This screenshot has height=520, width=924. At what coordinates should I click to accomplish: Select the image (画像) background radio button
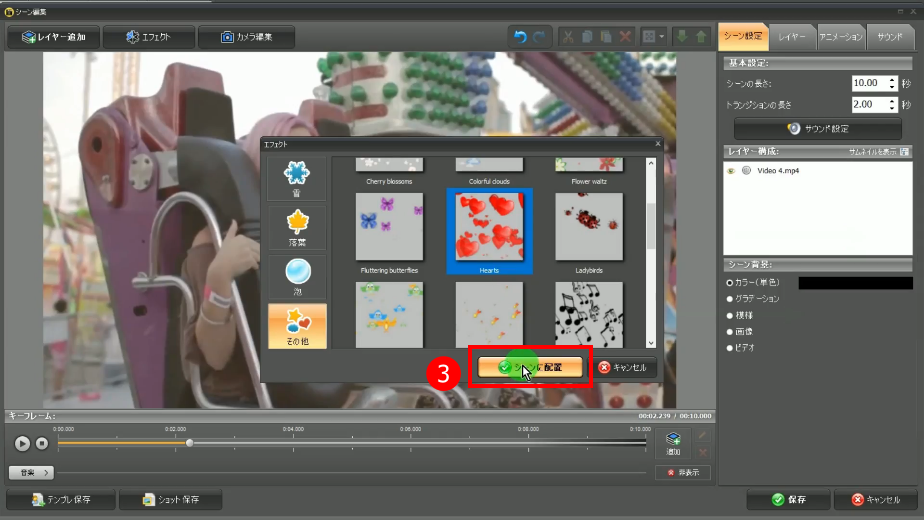click(x=730, y=331)
